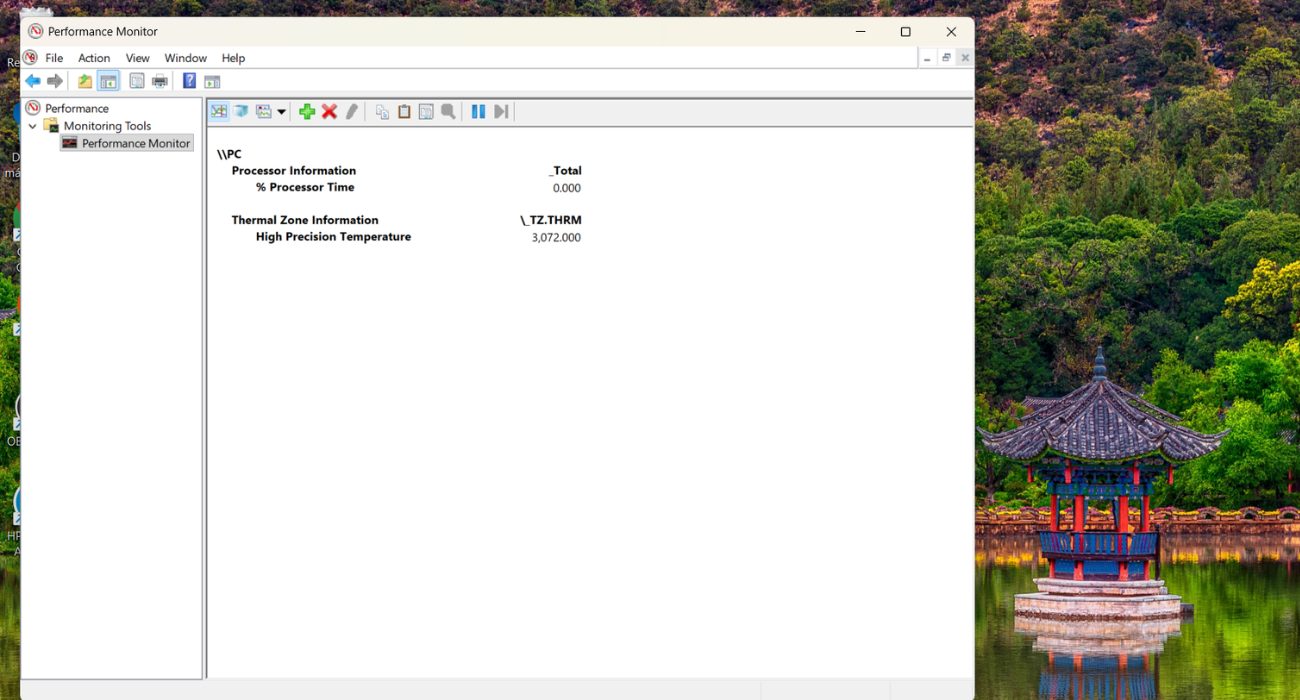Toggle Show/Hide Console Tree button

click(x=108, y=81)
